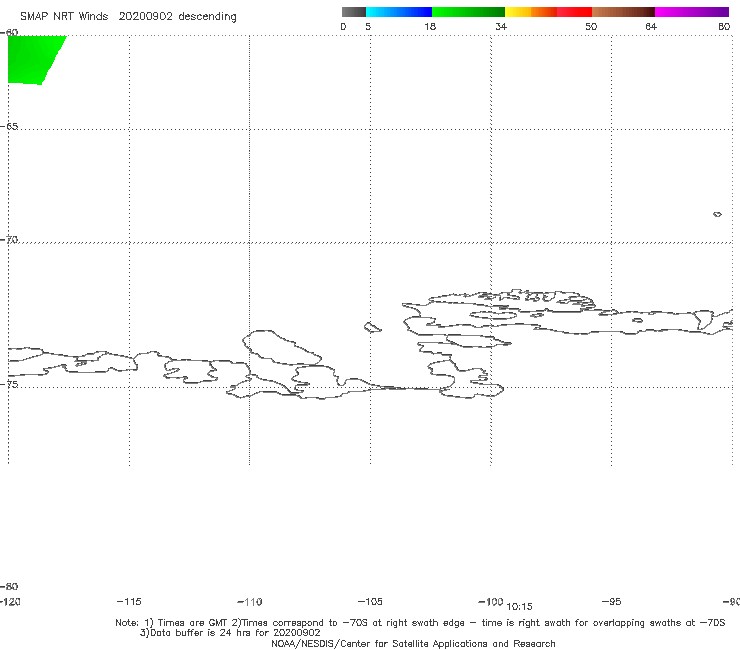Image resolution: width=740 pixels, height=650 pixels.
Task: Click the red segment of the color bar
Action: point(574,12)
